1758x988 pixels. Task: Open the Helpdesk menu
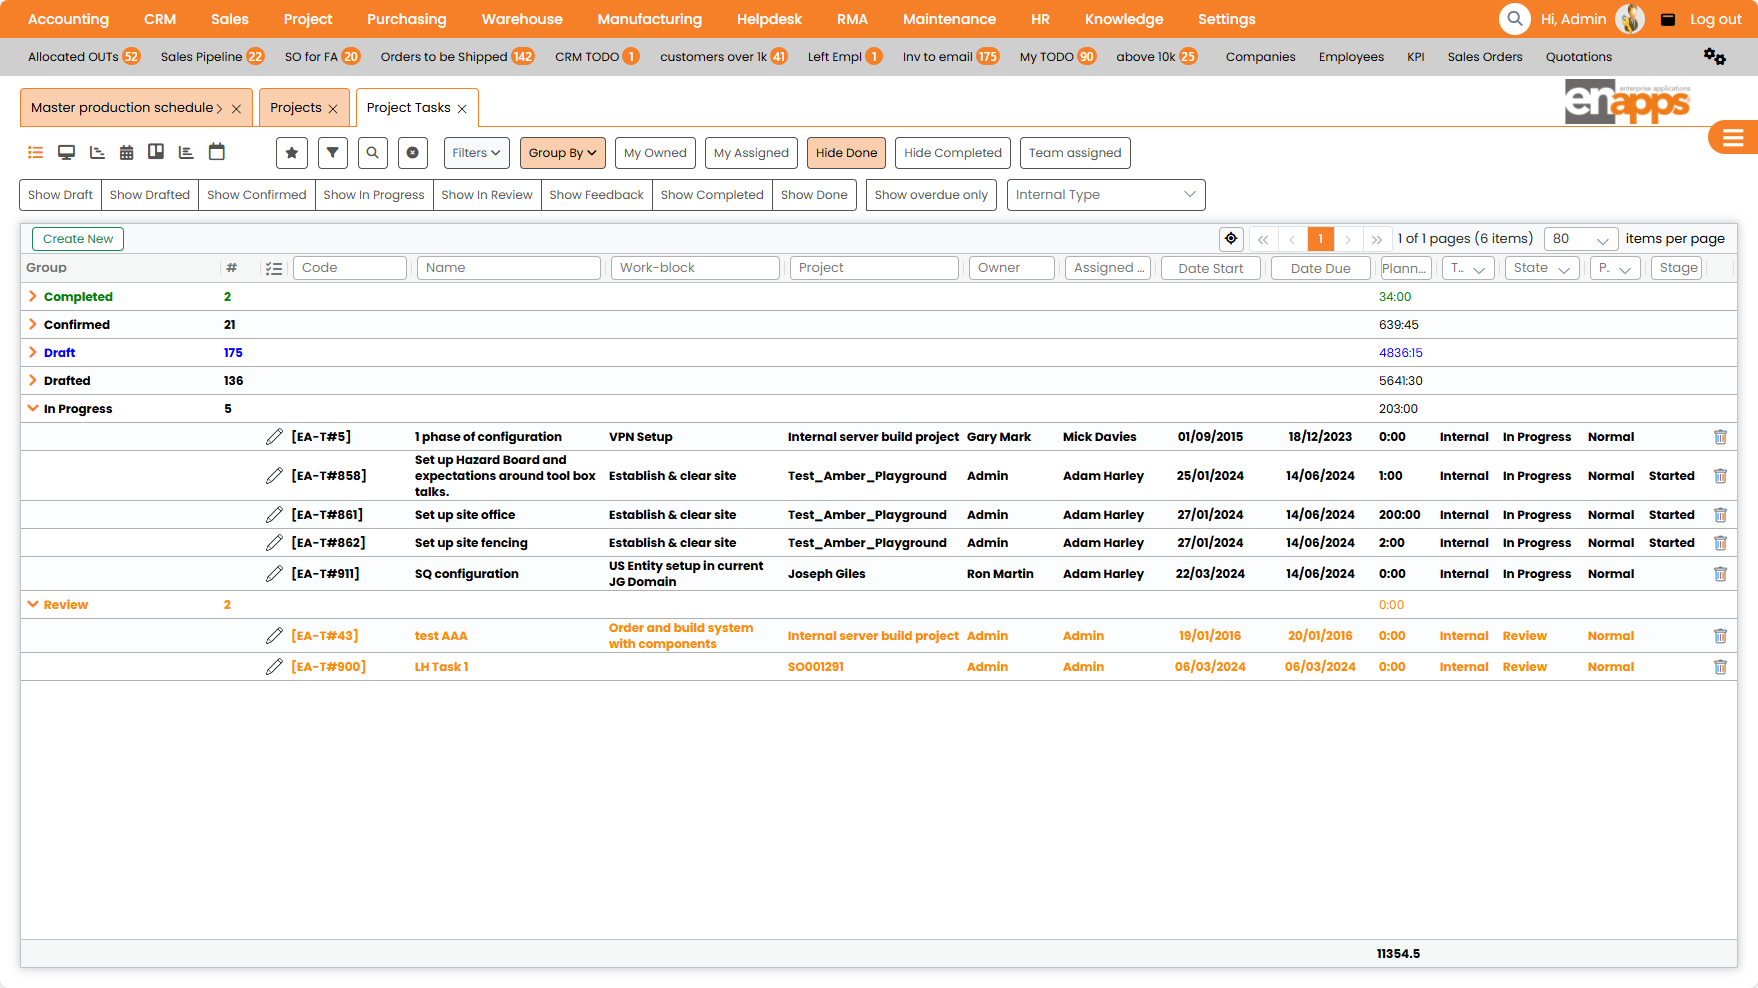click(x=769, y=19)
